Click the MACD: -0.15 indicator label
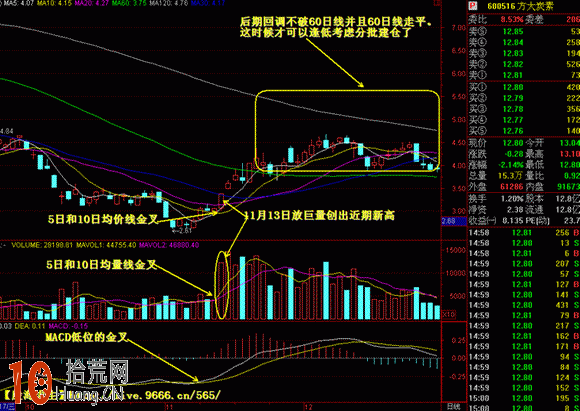 pyautogui.click(x=68, y=326)
